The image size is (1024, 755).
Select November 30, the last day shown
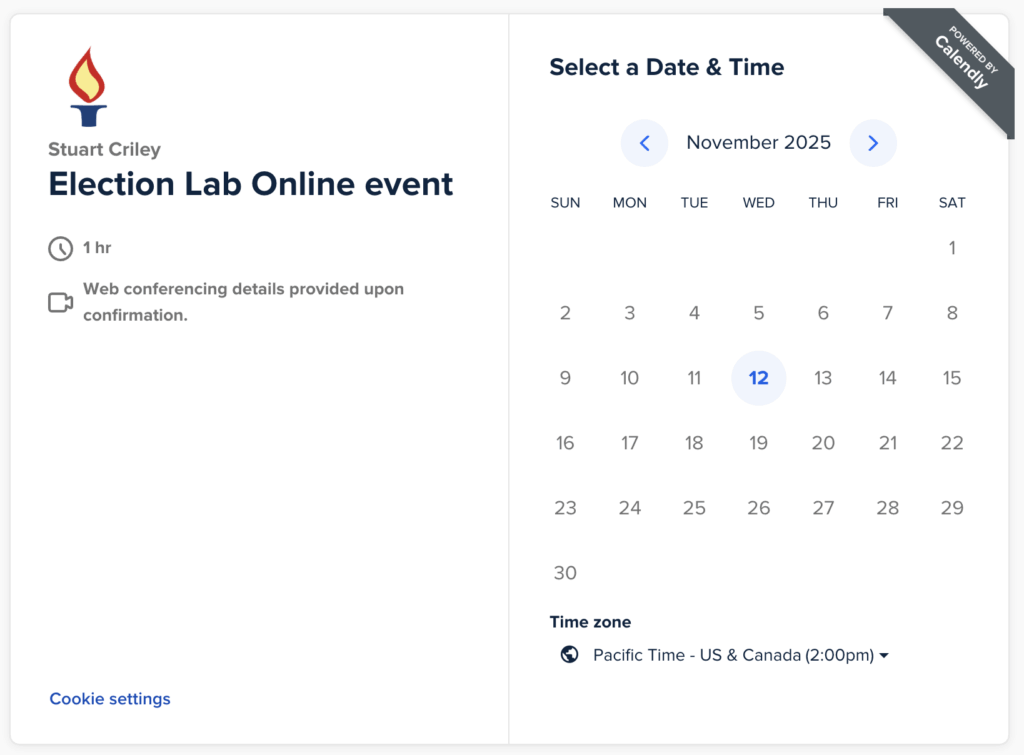click(x=565, y=572)
